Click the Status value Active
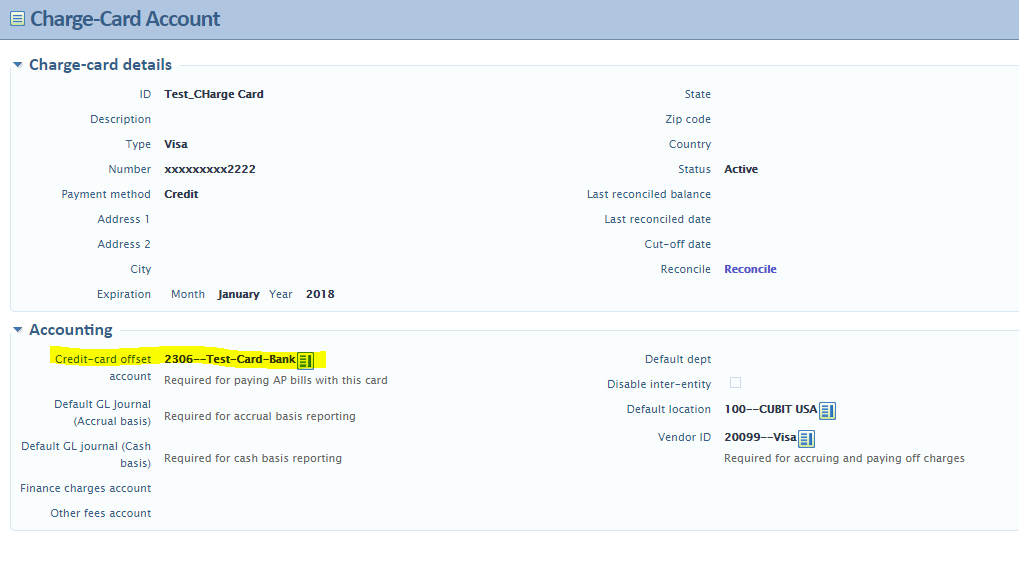Viewport: 1019px width, 567px height. point(741,169)
